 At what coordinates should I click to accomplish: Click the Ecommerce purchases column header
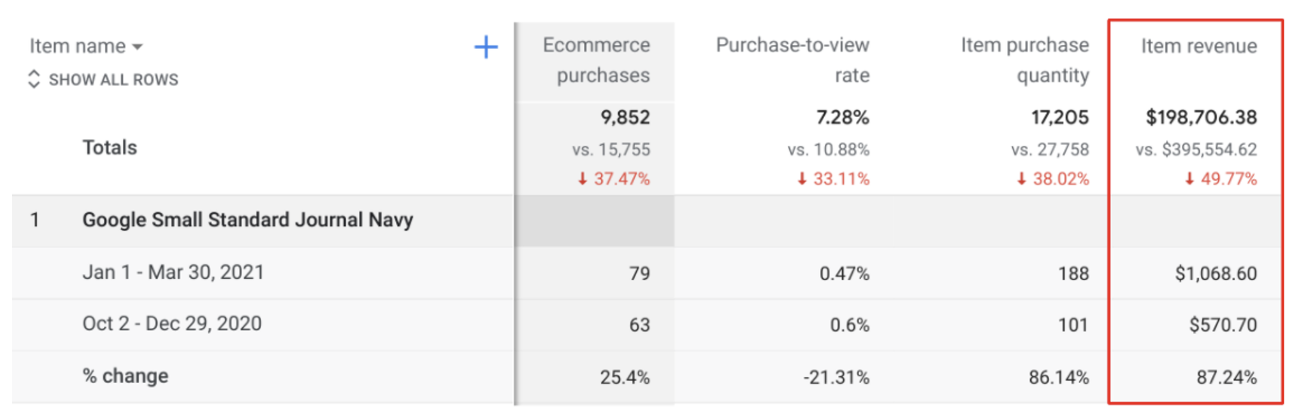tap(596, 60)
